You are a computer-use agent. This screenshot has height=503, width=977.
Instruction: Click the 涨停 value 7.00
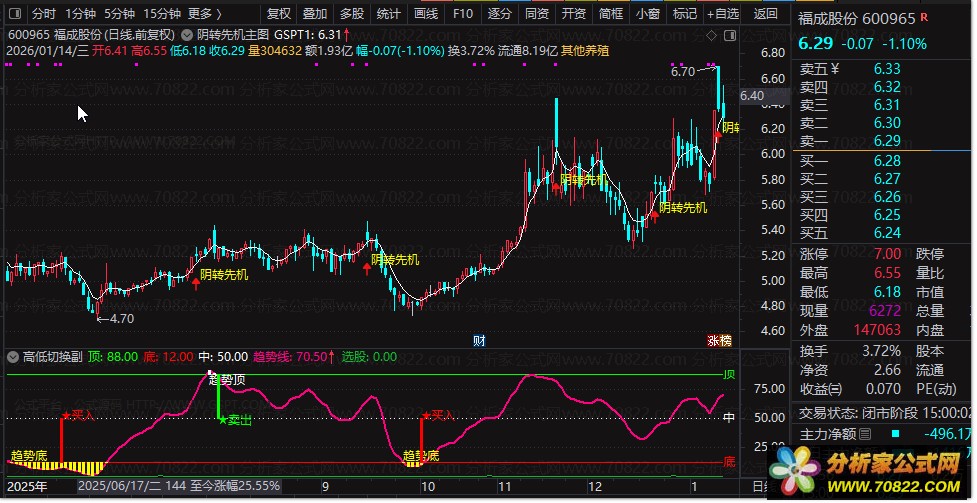point(887,254)
